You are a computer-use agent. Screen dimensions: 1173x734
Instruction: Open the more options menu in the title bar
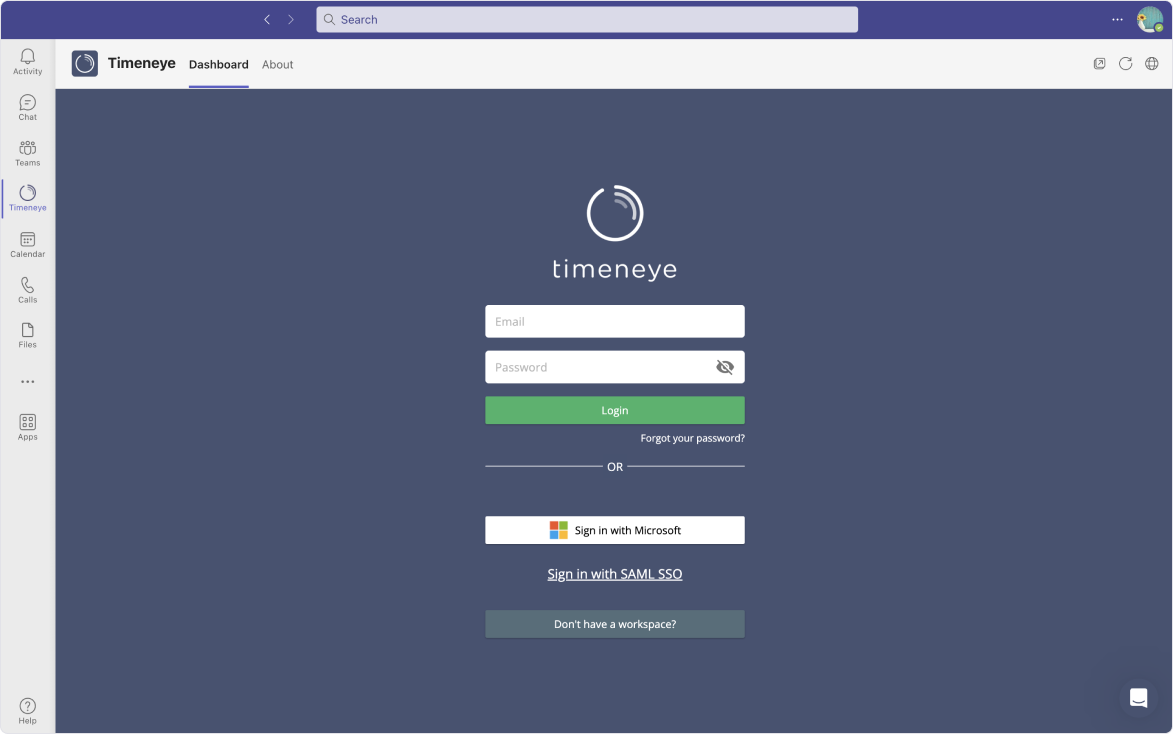point(1117,19)
